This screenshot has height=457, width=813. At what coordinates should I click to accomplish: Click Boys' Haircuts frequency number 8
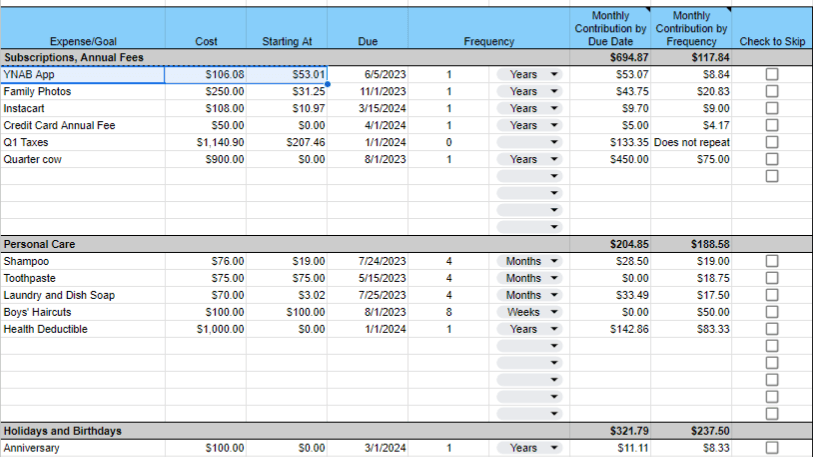coord(448,312)
